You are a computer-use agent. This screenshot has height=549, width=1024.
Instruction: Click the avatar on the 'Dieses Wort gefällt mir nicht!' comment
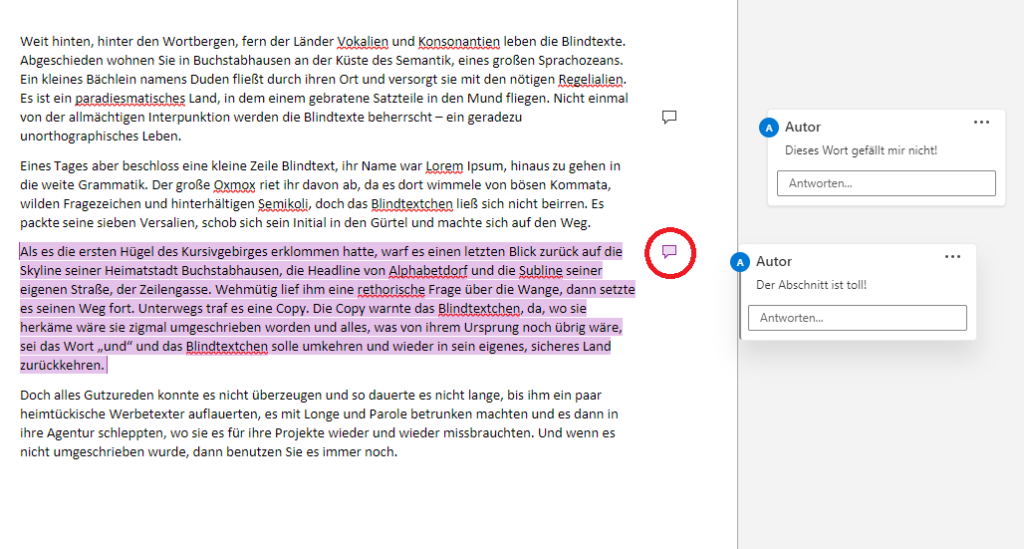tap(768, 127)
